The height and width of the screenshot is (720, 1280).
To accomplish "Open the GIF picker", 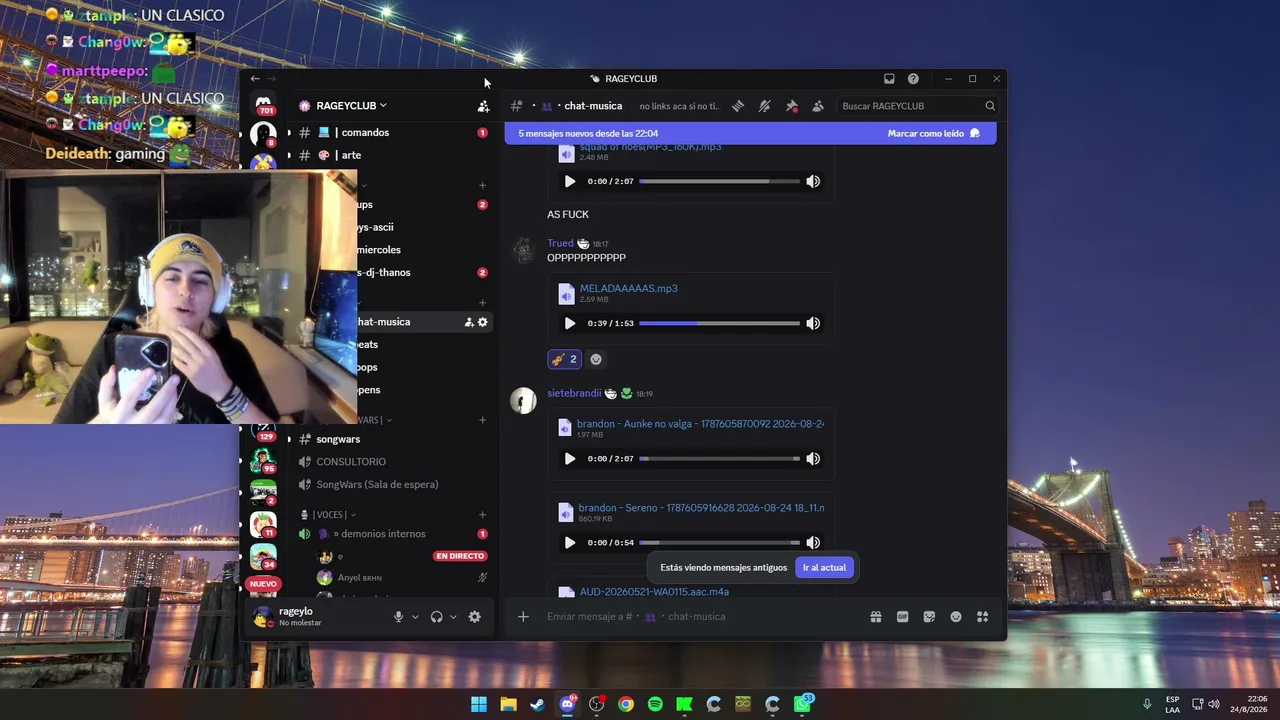I will click(902, 617).
